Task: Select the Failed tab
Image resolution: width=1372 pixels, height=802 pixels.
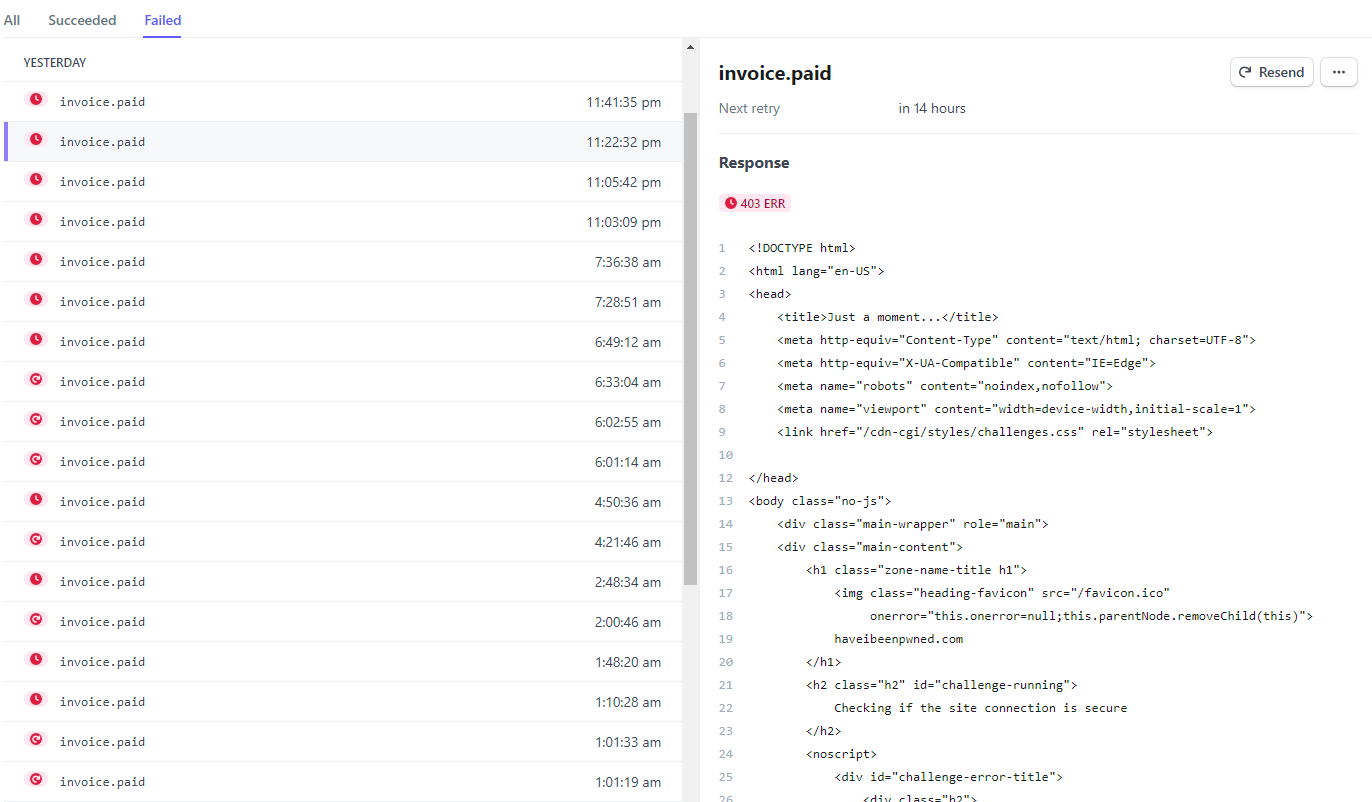Action: coord(162,20)
